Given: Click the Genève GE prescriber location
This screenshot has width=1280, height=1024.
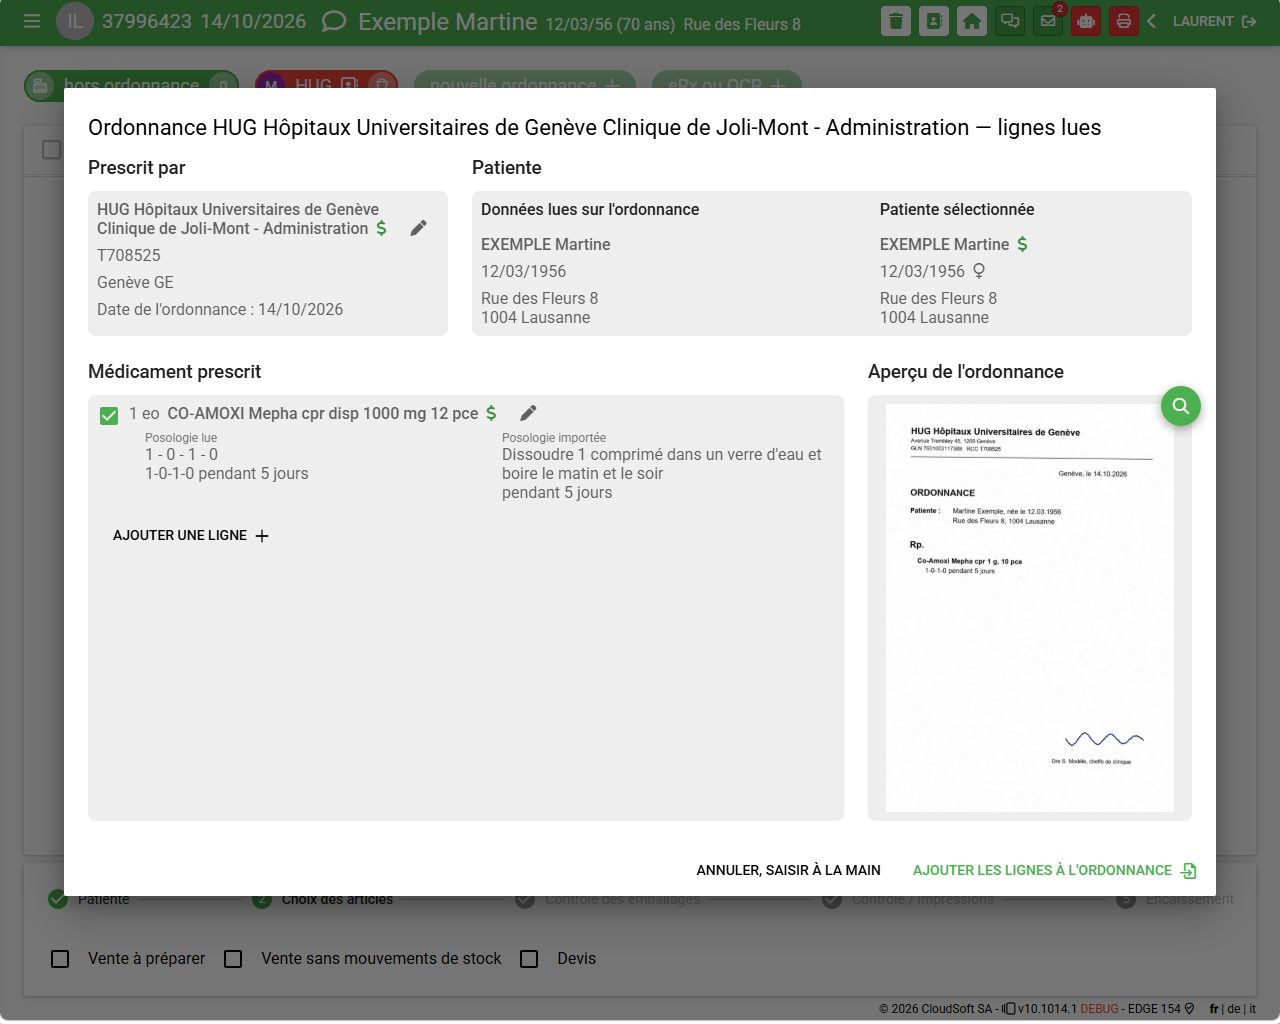Looking at the screenshot, I should [135, 282].
